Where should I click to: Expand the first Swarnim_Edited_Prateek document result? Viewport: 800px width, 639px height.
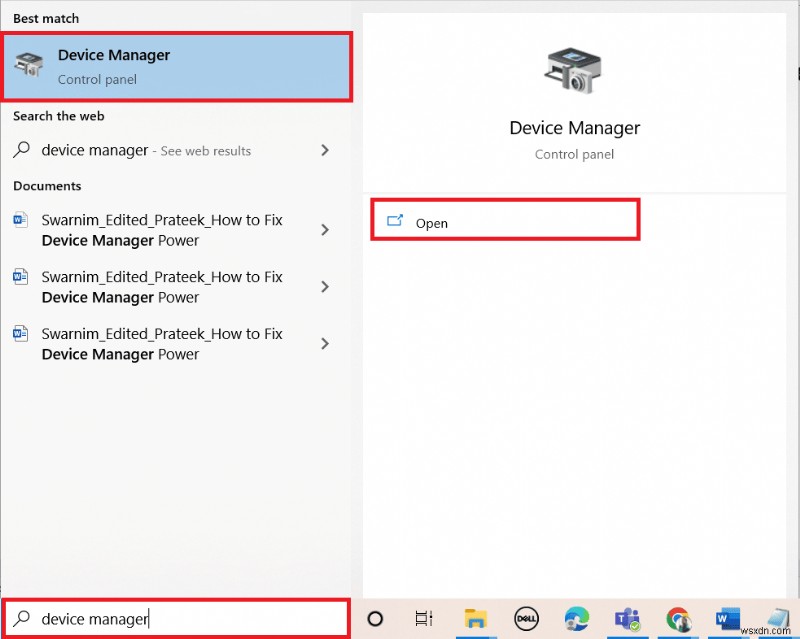click(324, 230)
